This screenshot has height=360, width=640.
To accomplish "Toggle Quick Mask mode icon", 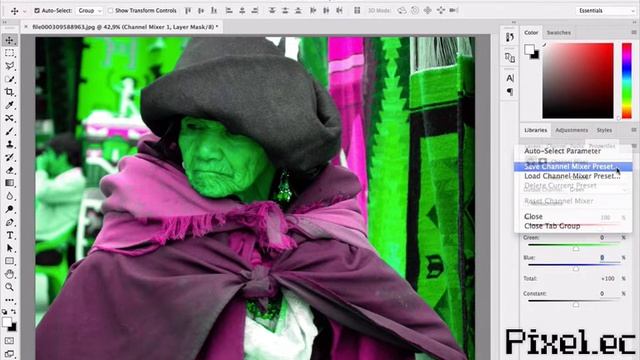I will 9,341.
